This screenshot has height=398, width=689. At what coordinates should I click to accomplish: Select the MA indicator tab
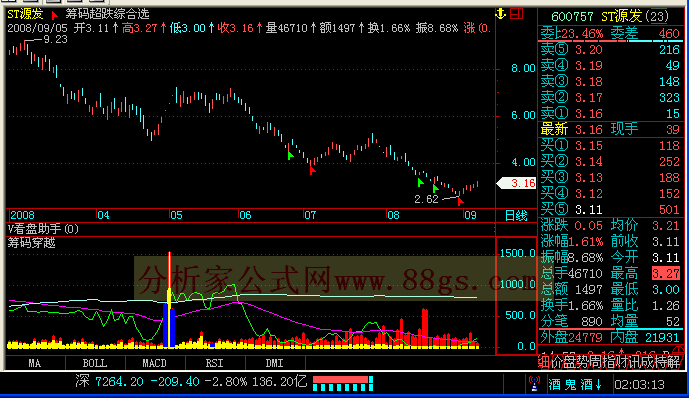[35, 363]
